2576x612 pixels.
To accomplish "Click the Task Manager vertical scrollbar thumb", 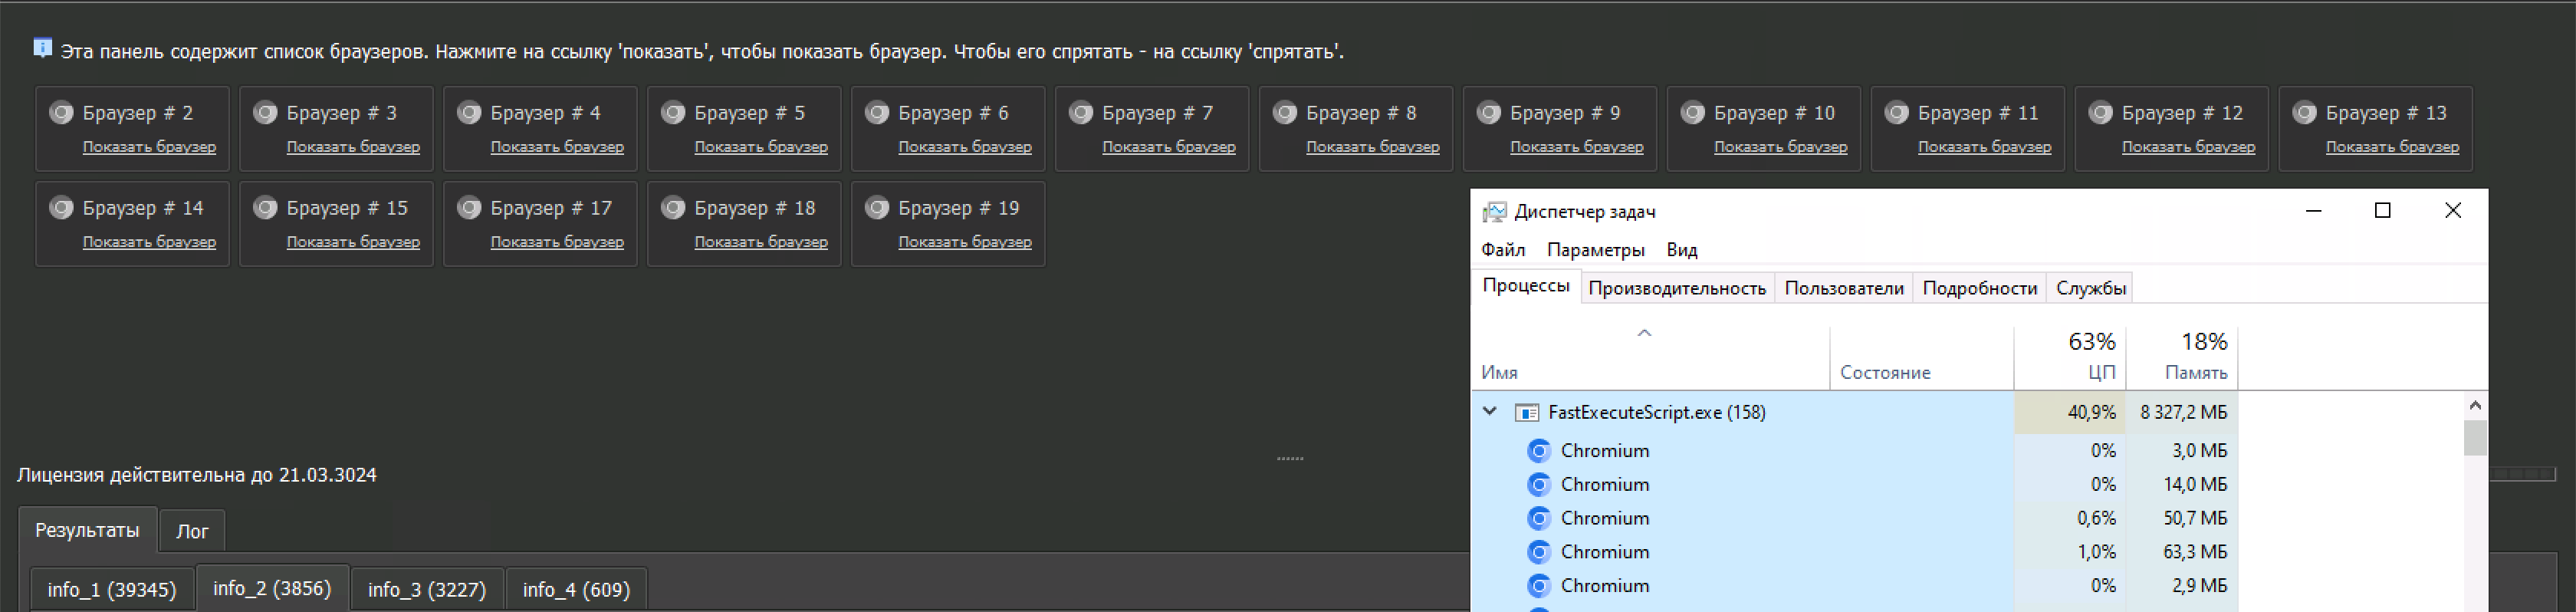I will tap(2474, 438).
